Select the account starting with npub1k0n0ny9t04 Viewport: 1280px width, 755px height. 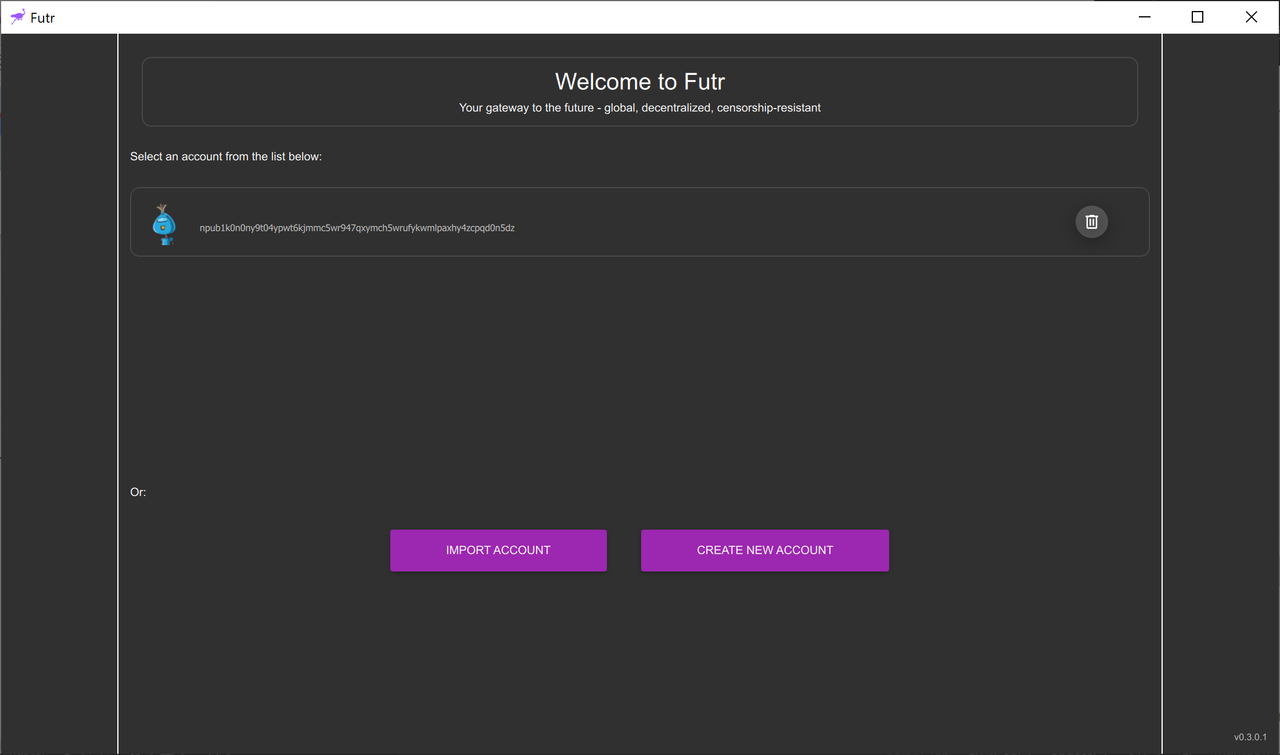(640, 222)
